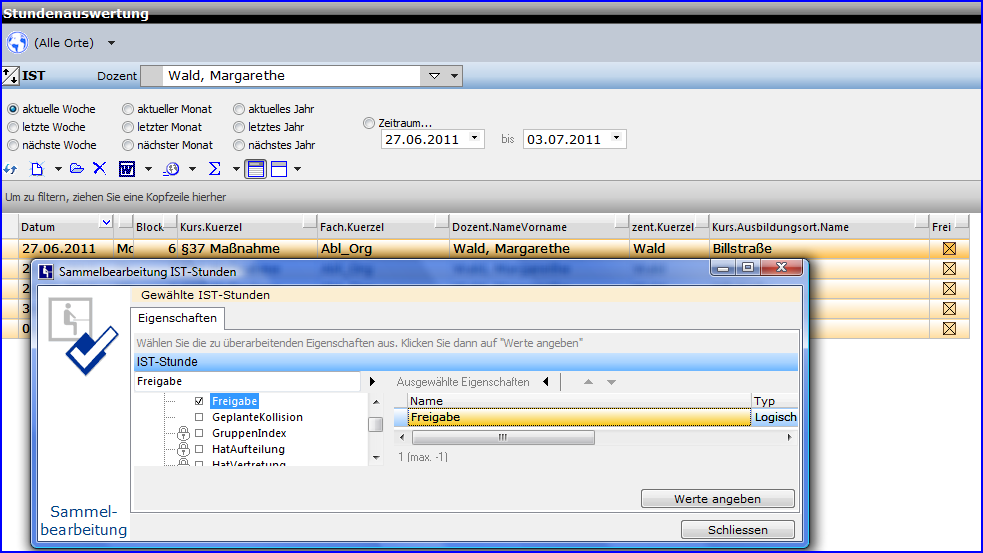Click the left arrow beside Ausgewählte Eigenschaften
The height and width of the screenshot is (553, 983).
546,382
